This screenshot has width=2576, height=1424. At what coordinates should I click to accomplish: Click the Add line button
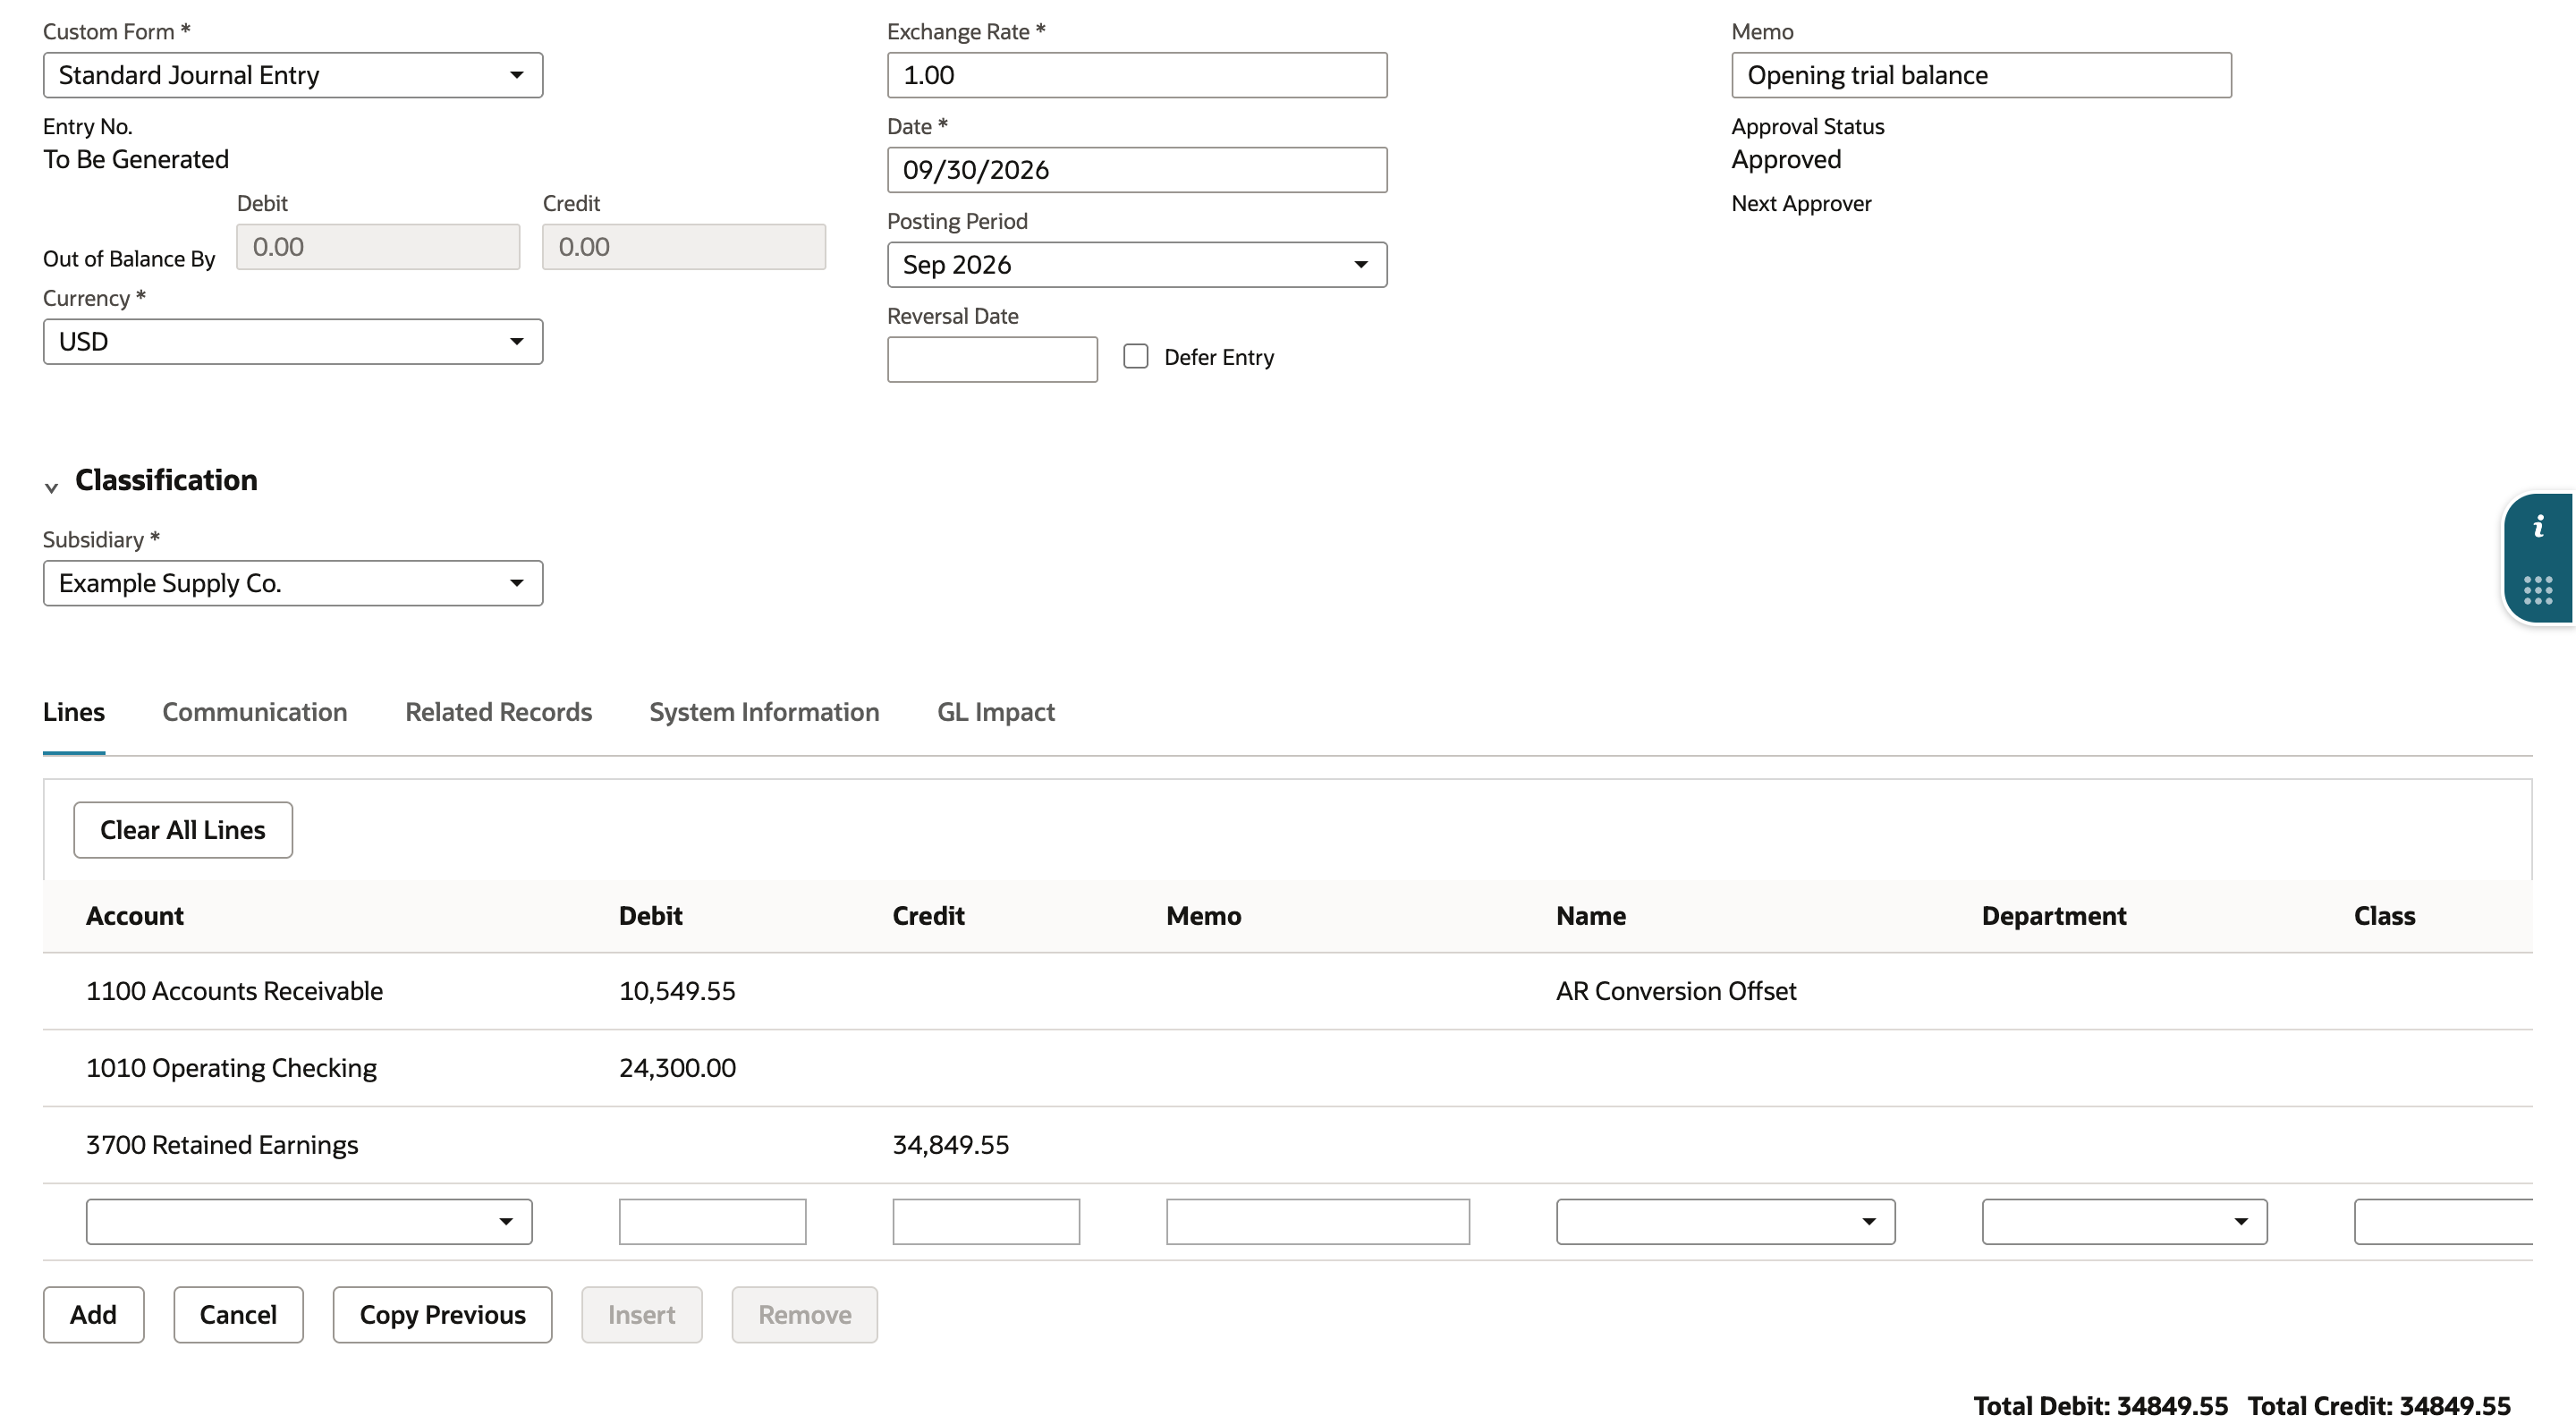pos(94,1315)
